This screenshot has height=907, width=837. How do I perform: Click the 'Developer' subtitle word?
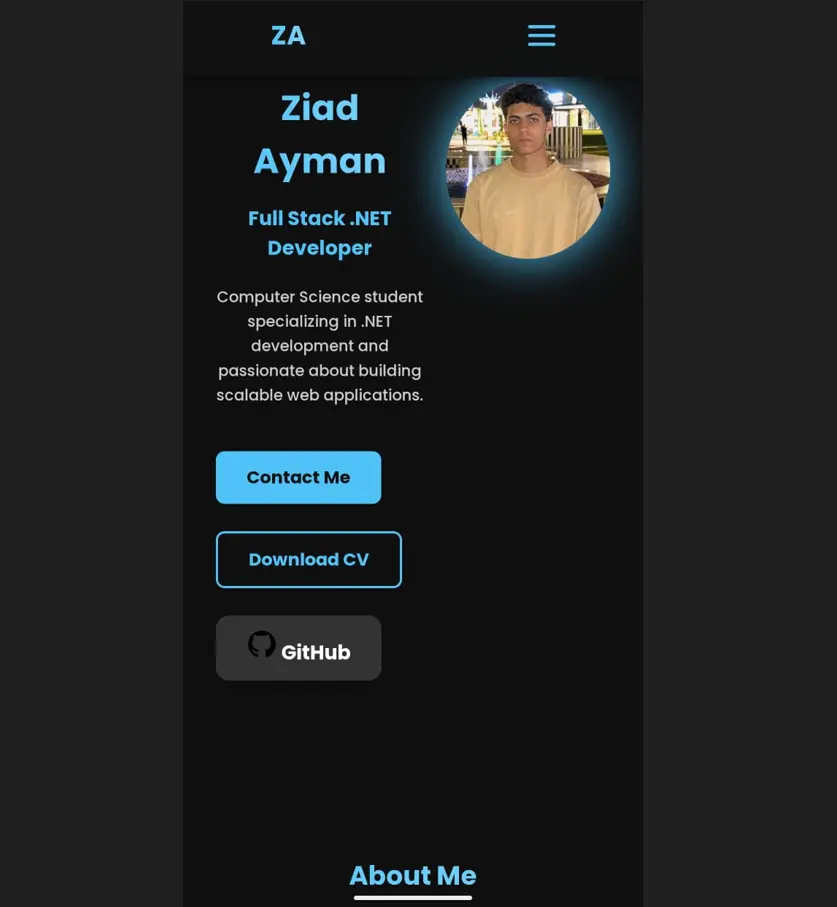(320, 248)
